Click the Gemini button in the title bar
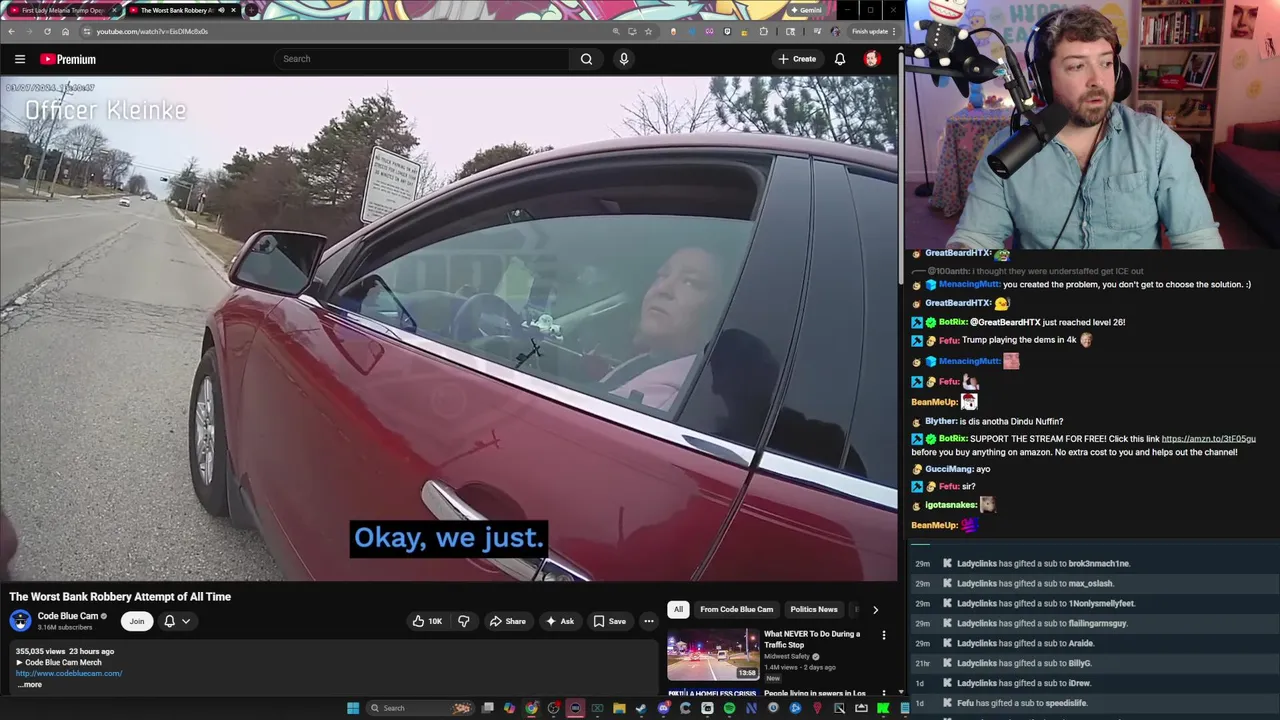1280x720 pixels. click(x=806, y=10)
